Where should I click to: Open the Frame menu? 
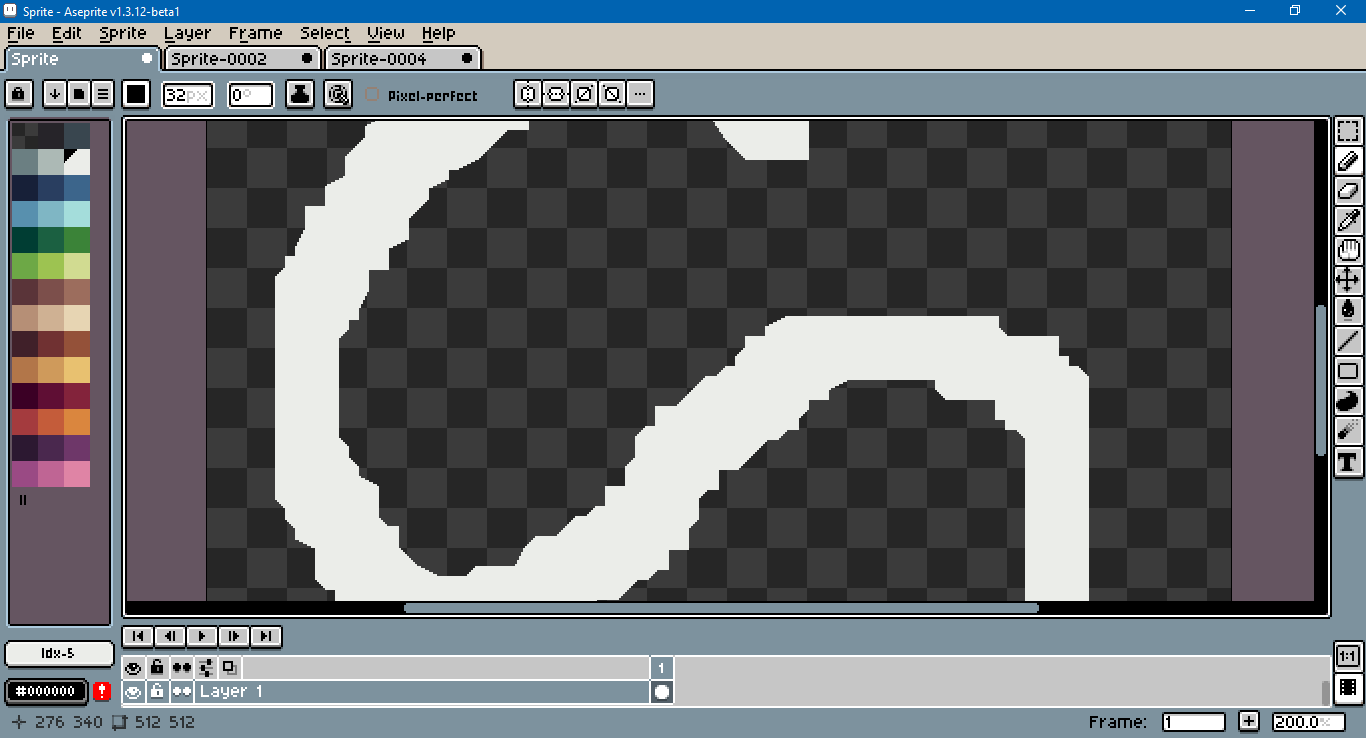pyautogui.click(x=255, y=33)
